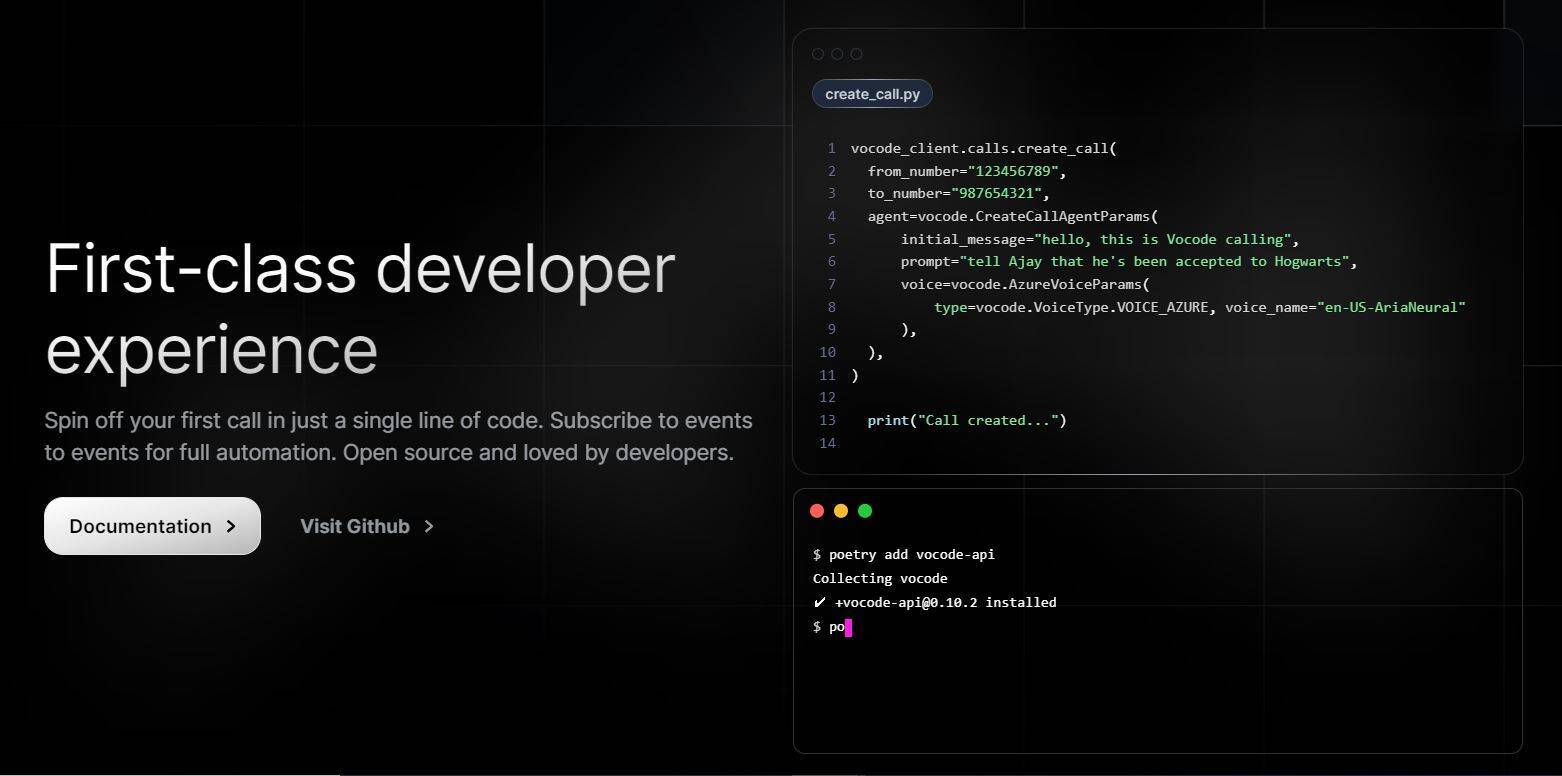
Task: Click the checkmark before vocode-api installed
Action: coord(820,602)
